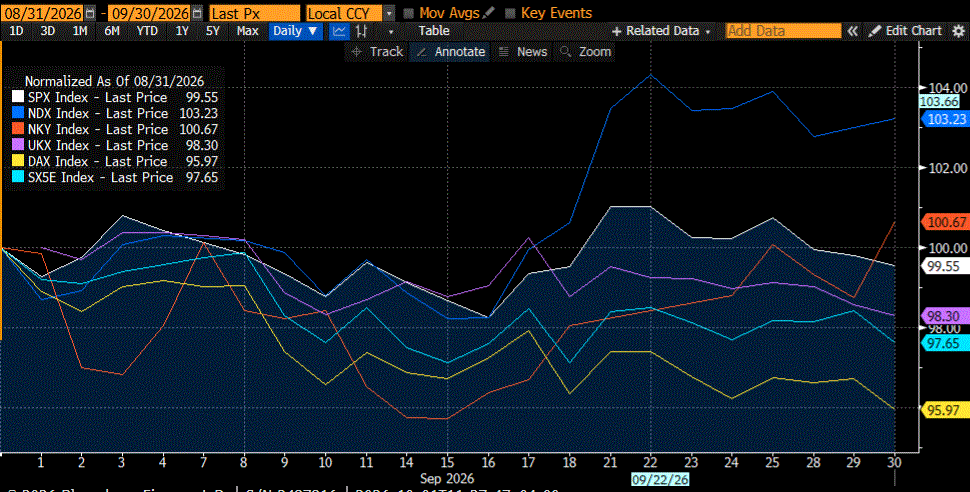Activate the Annotate drawing tool

click(x=451, y=52)
